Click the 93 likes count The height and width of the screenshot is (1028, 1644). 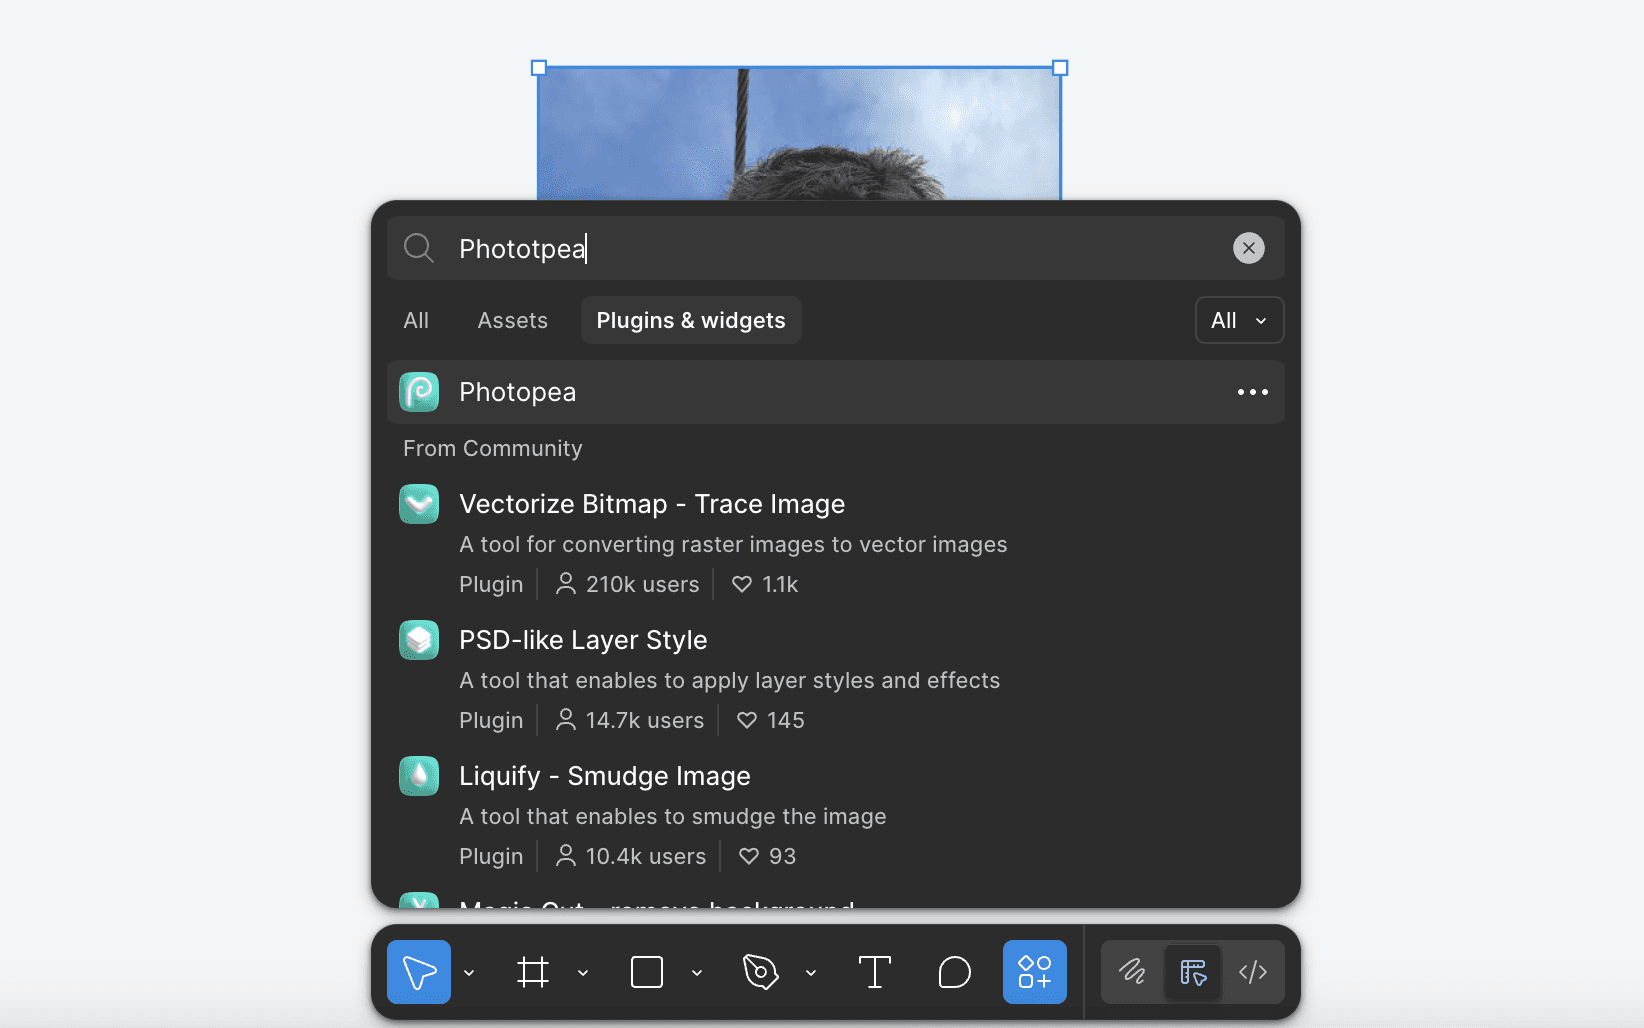point(768,856)
